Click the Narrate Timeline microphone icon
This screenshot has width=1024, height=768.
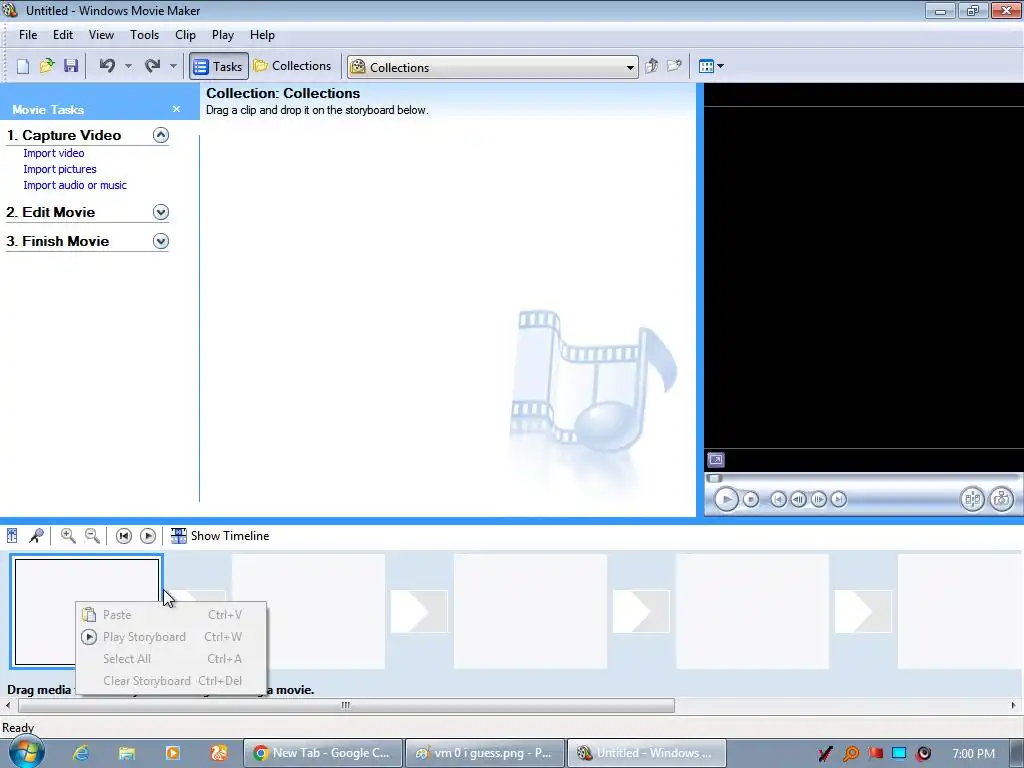pos(36,536)
